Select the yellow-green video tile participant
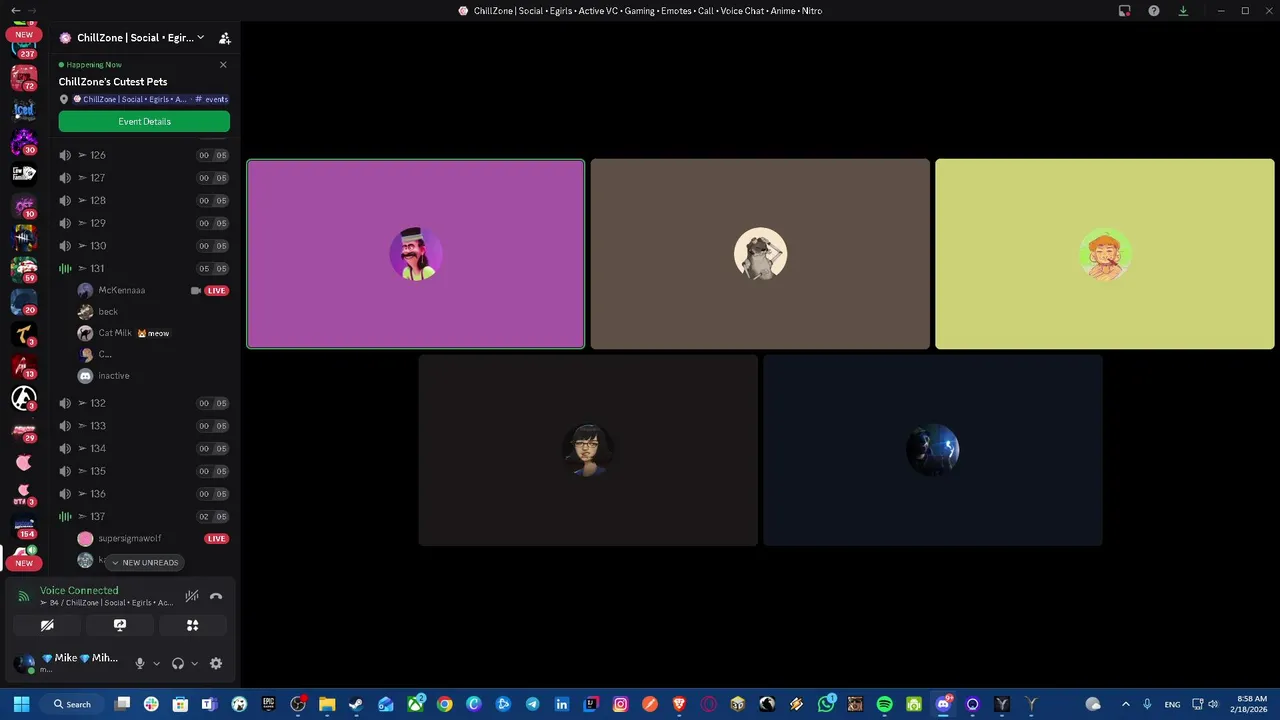 pyautogui.click(x=1105, y=254)
